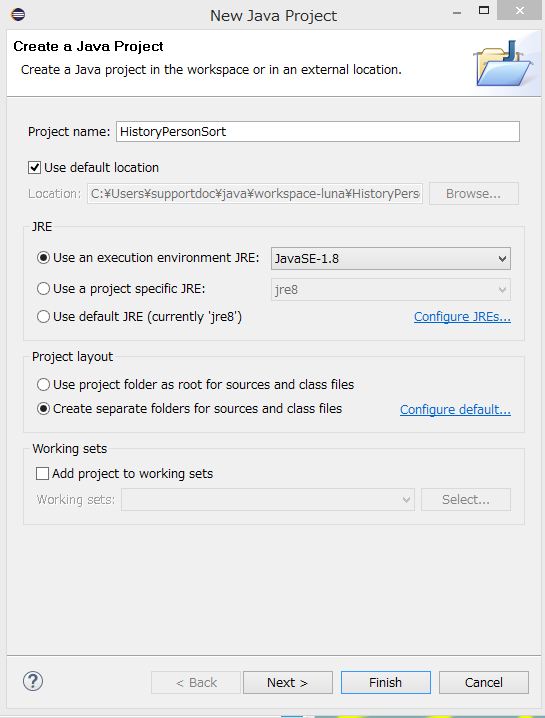
Task: Open the JavaSE-1.8 execution environment dropdown
Action: click(391, 259)
